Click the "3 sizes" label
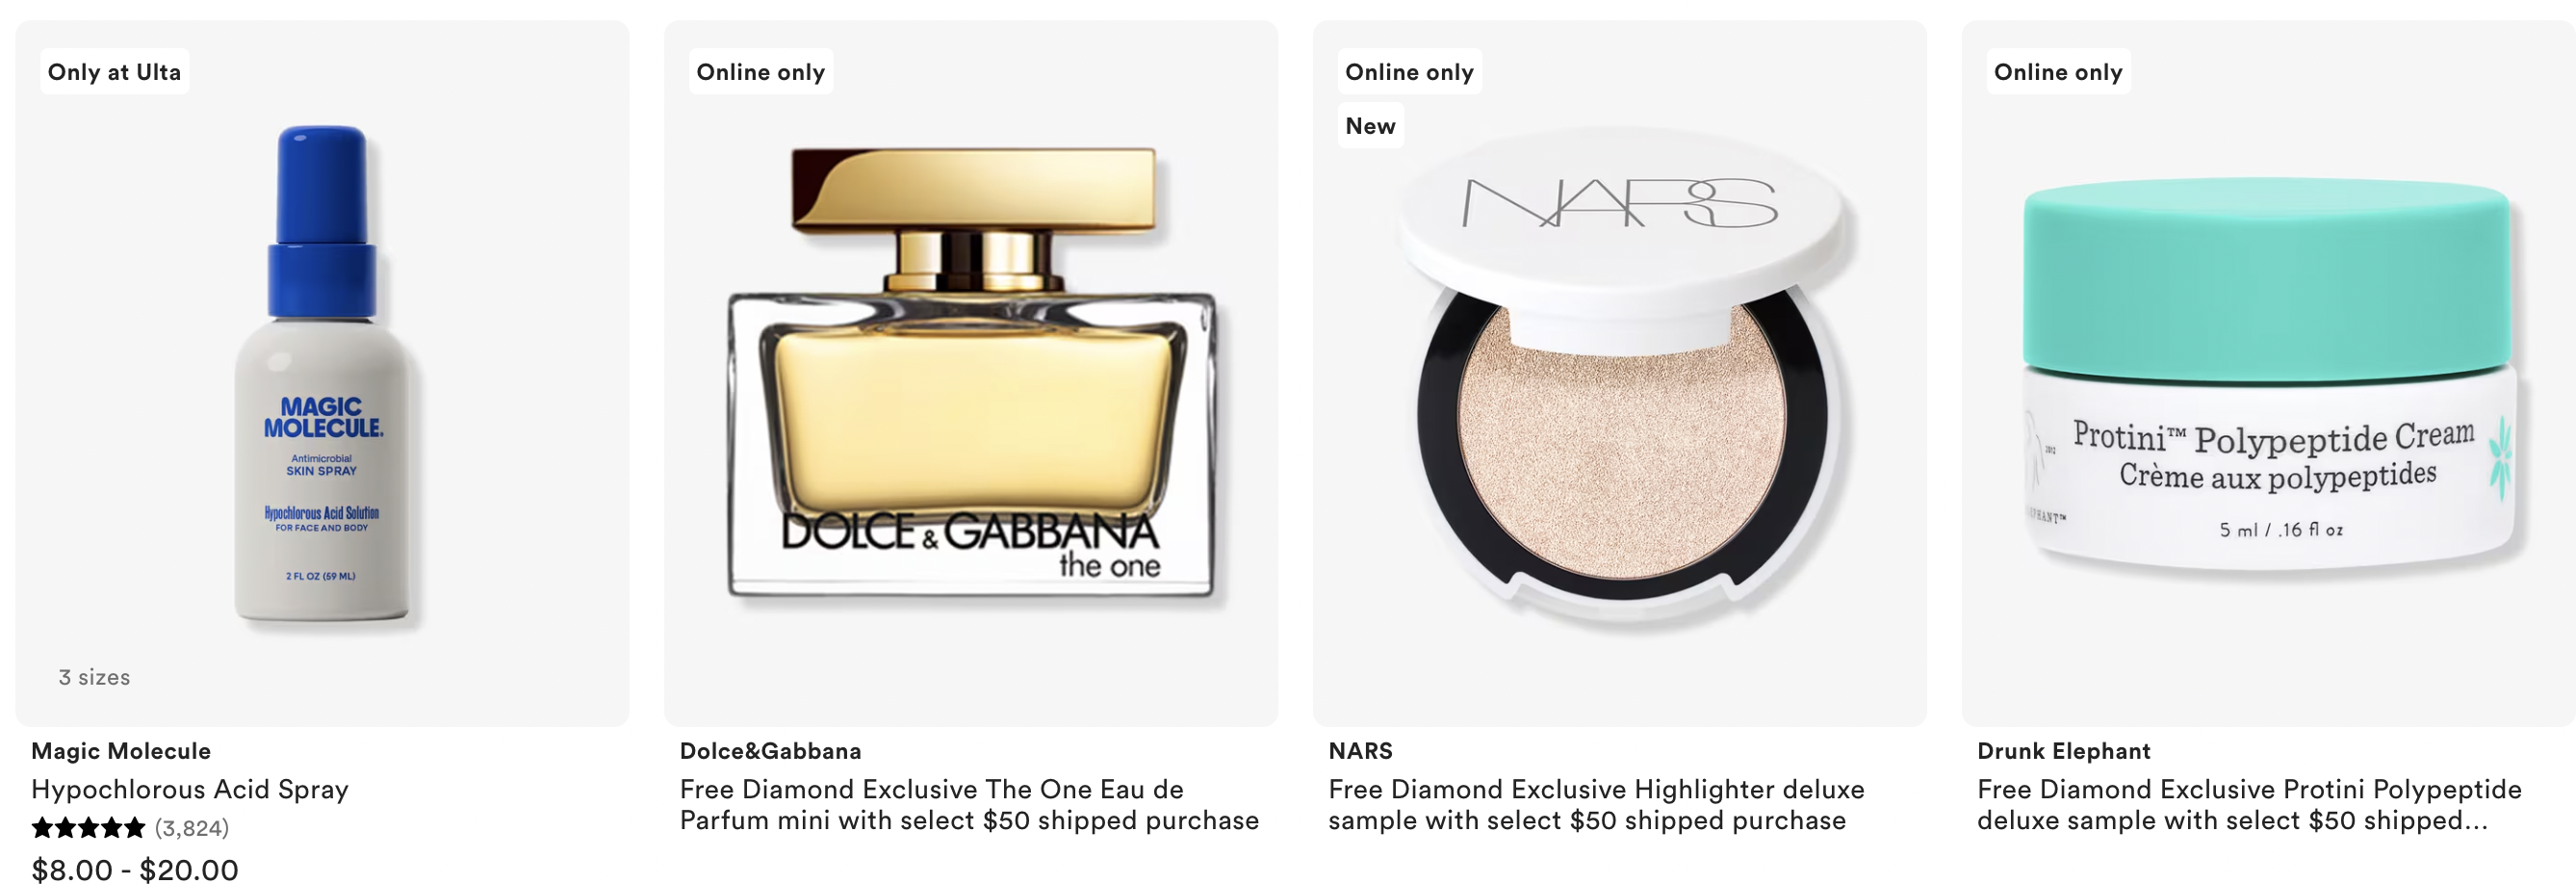 (95, 677)
